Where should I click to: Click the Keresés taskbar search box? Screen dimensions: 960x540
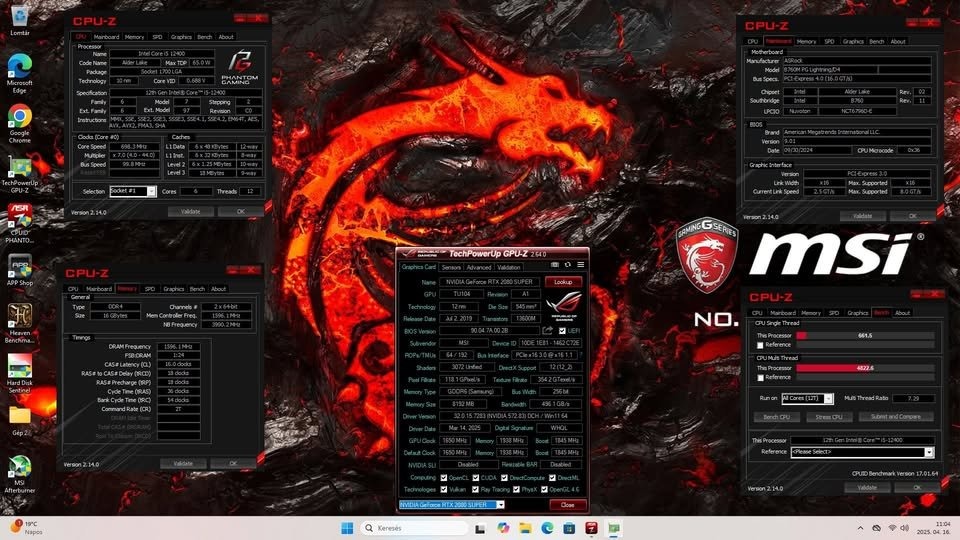pos(414,528)
